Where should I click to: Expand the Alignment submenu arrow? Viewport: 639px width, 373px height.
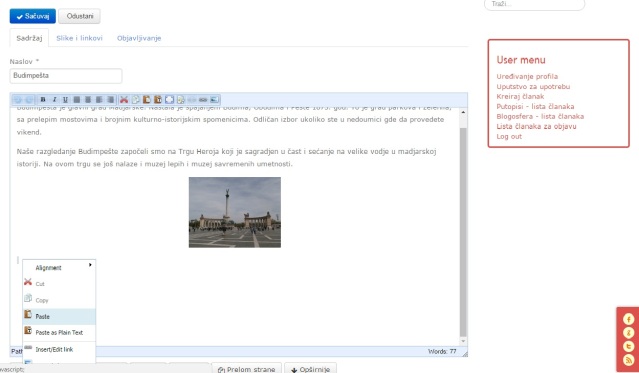coord(90,265)
